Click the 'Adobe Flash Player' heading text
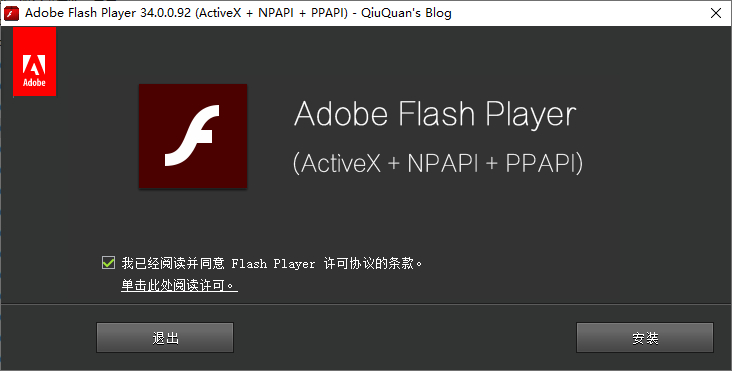Viewport: 732px width, 371px height. click(435, 114)
